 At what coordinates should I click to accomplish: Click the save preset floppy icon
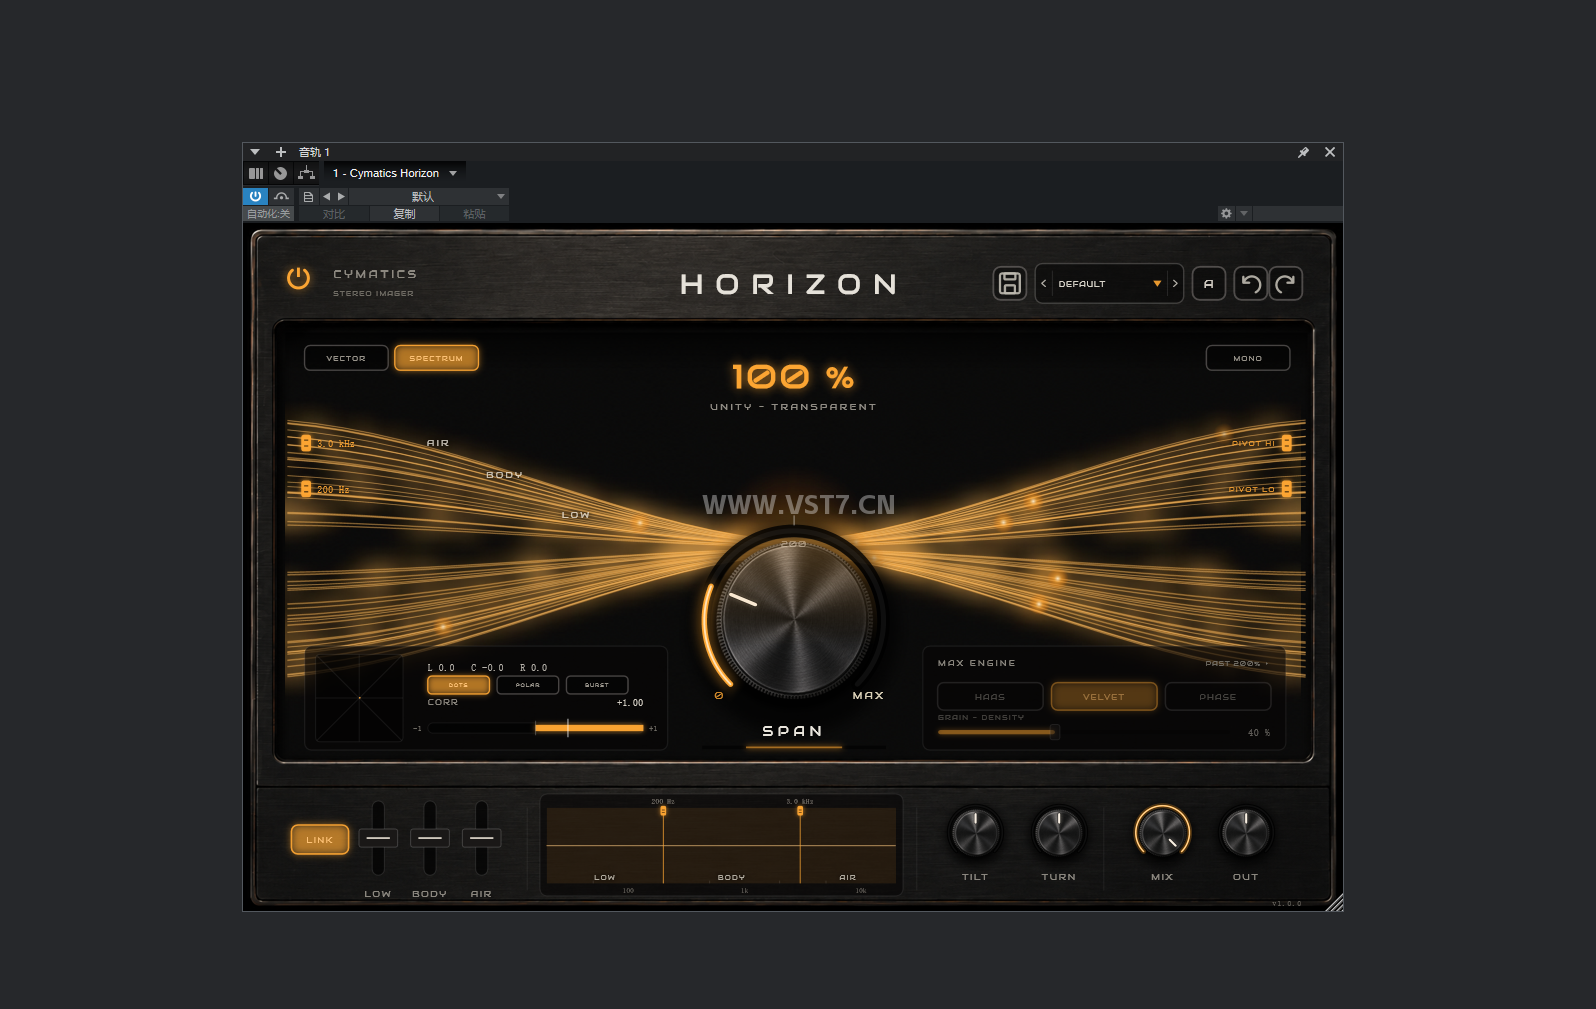pos(1010,283)
